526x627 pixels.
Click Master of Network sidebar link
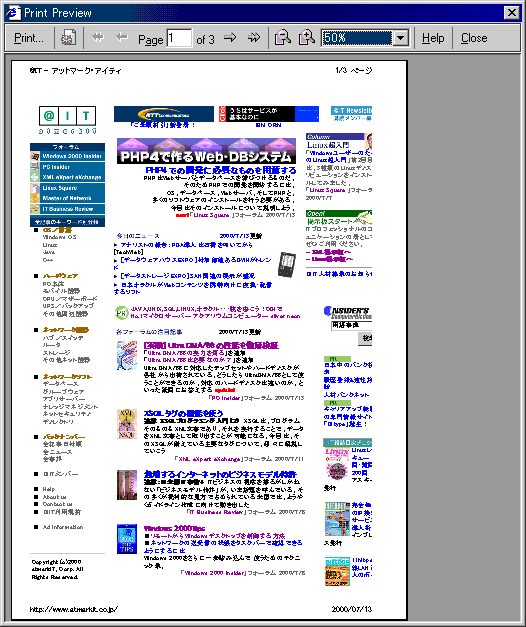[x=67, y=198]
